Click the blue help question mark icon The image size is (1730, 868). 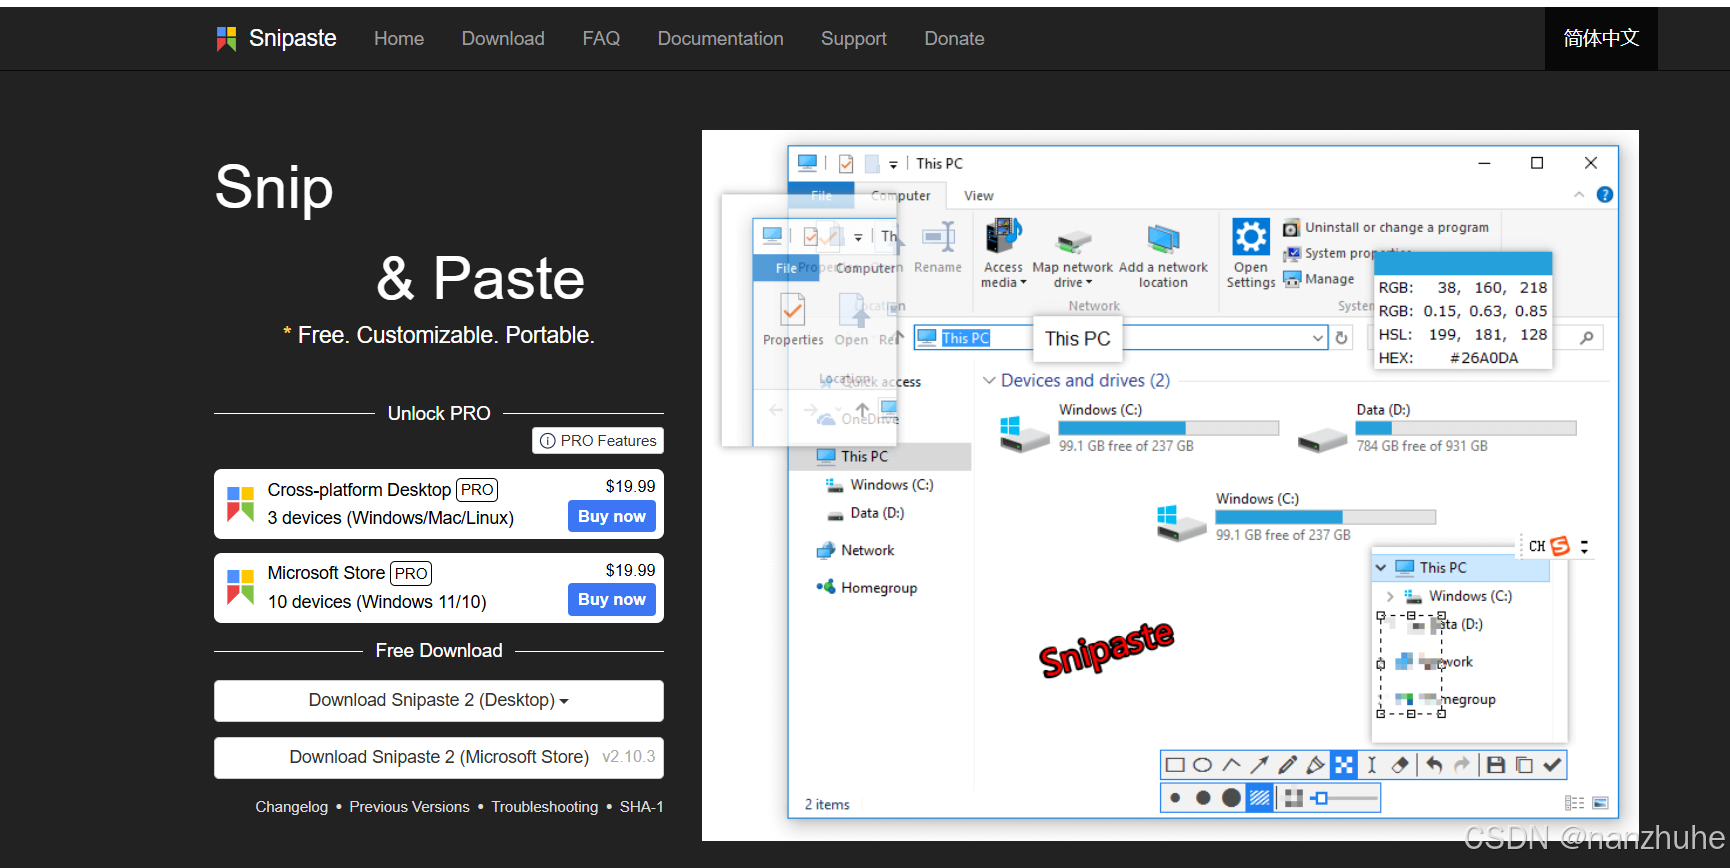pos(1605,195)
